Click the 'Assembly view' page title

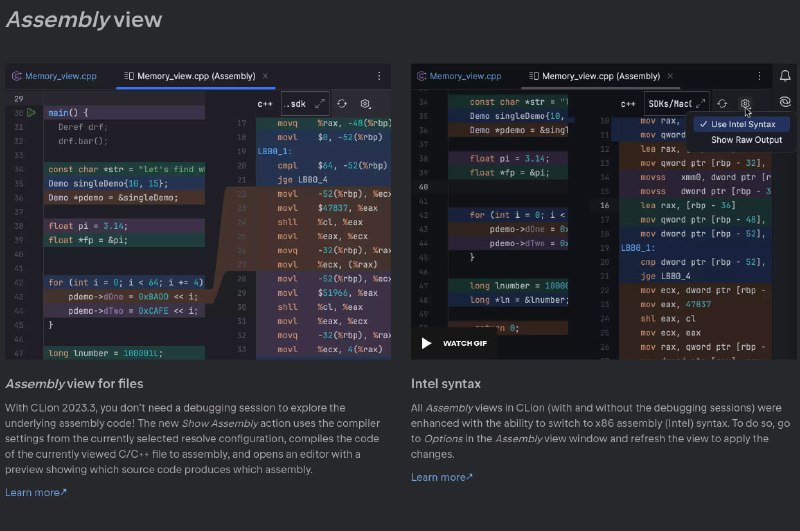coord(84,20)
